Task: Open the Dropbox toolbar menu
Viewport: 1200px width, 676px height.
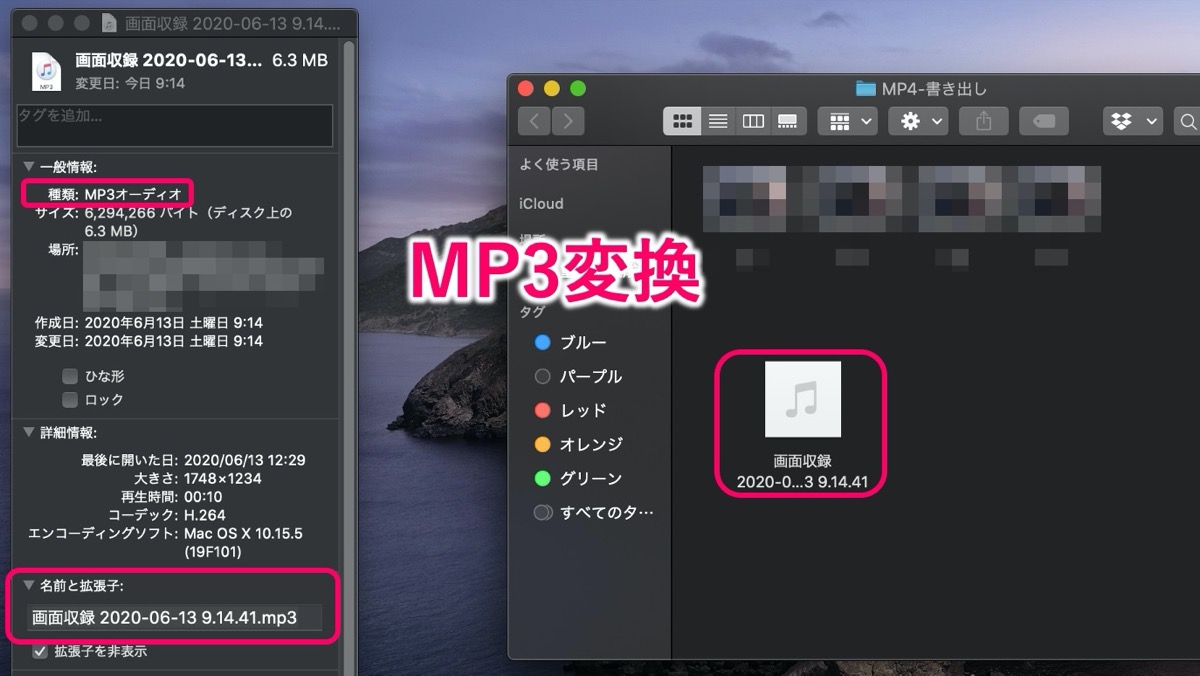Action: click(1133, 122)
